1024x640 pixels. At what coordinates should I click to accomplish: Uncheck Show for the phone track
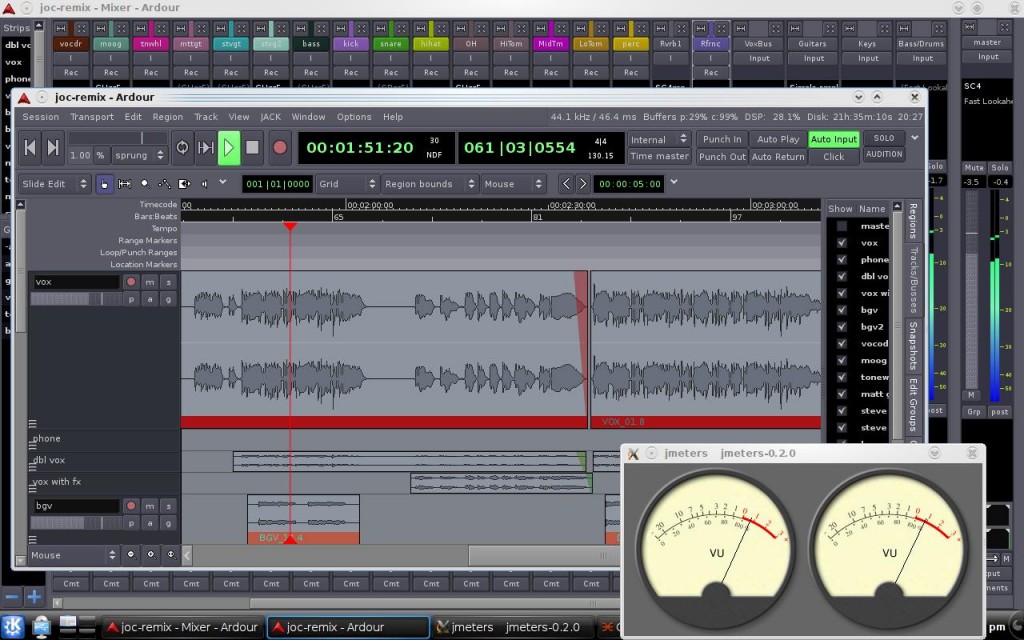841,259
